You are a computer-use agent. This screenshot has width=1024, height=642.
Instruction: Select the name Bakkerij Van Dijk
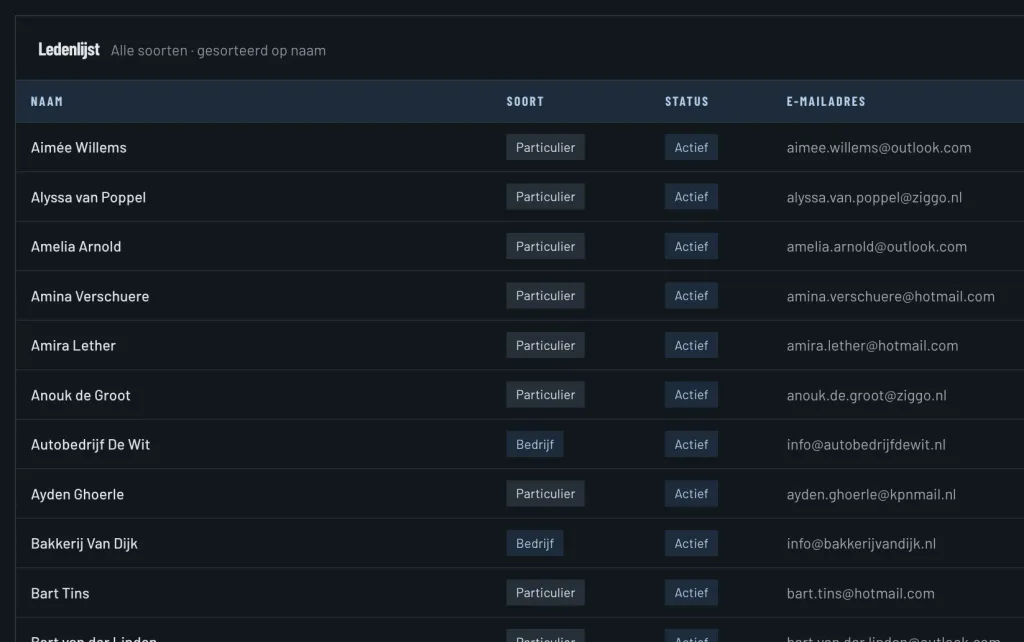click(x=84, y=543)
